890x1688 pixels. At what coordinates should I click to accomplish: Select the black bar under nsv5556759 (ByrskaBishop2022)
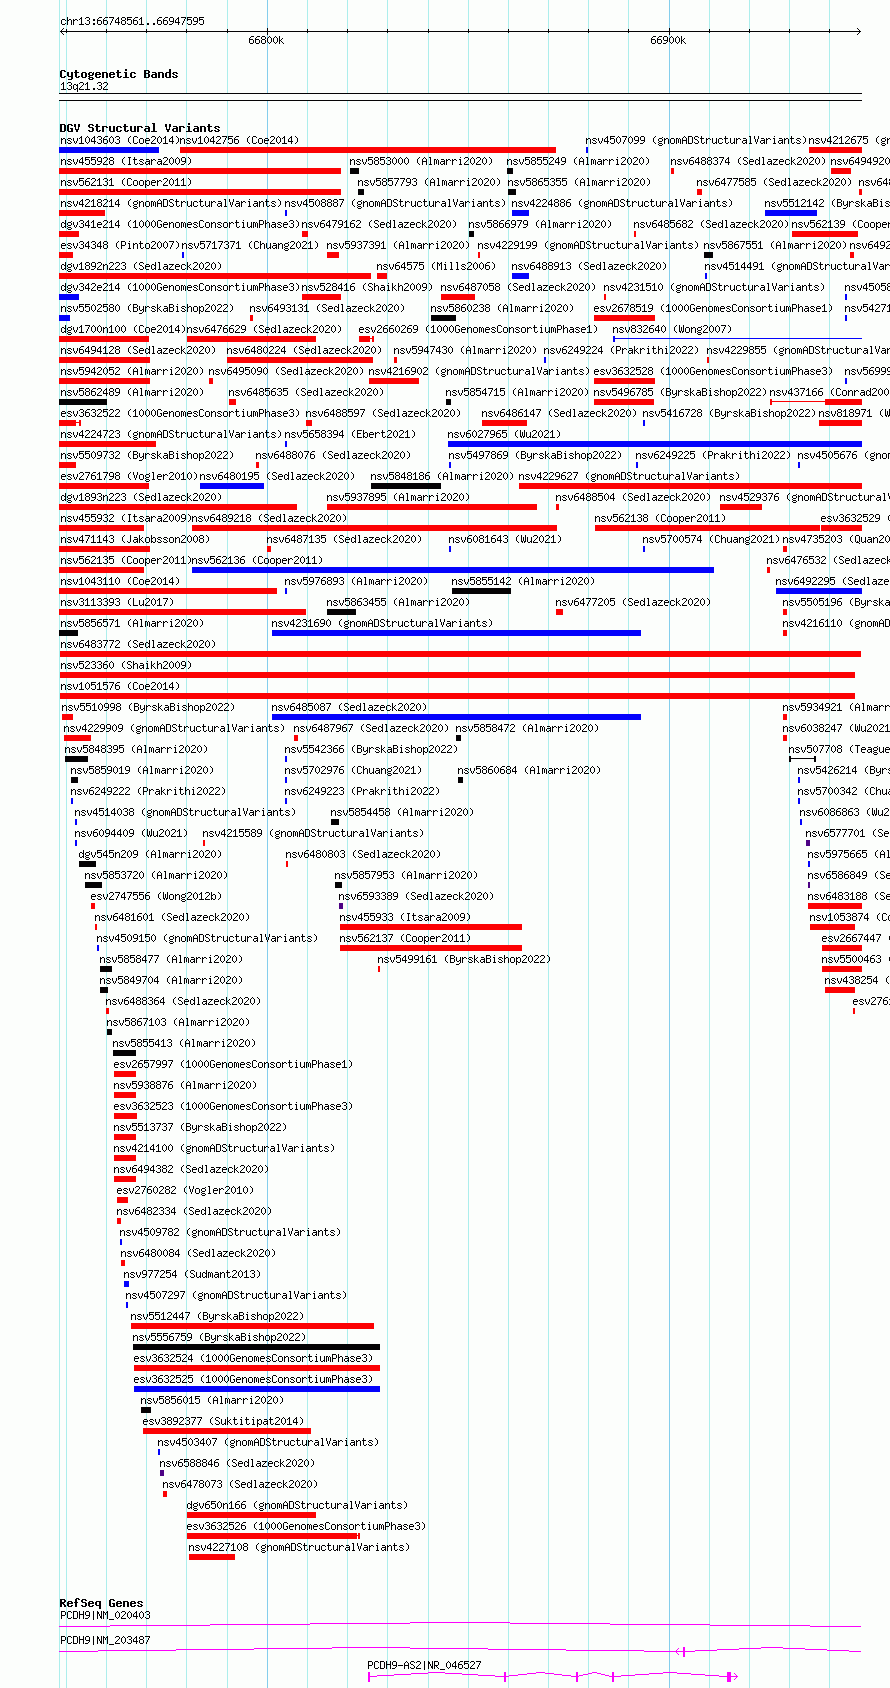click(x=256, y=1347)
